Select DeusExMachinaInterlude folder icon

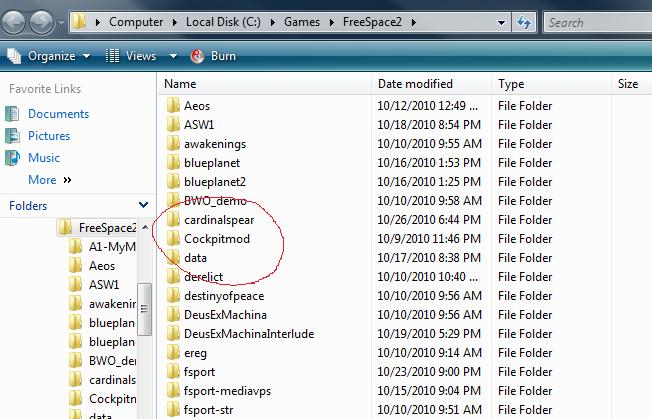pos(173,334)
